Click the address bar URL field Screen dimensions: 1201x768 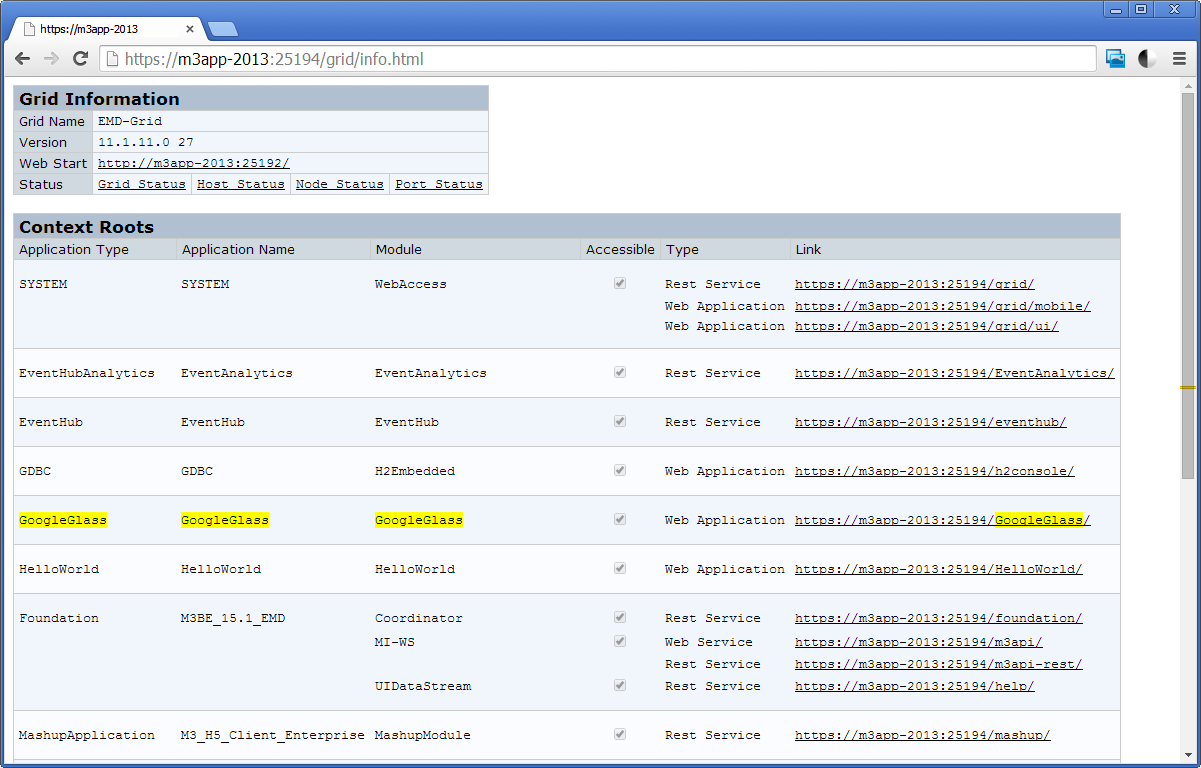(600, 59)
